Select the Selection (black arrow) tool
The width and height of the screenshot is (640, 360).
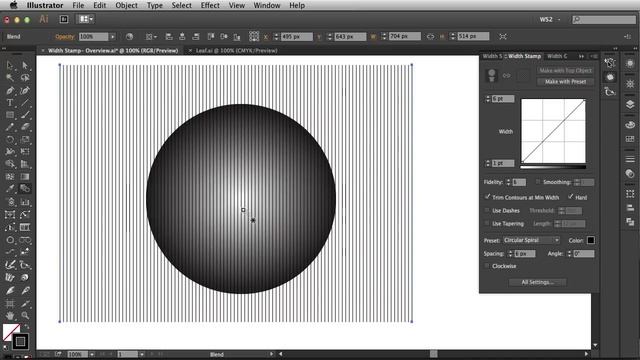10,65
